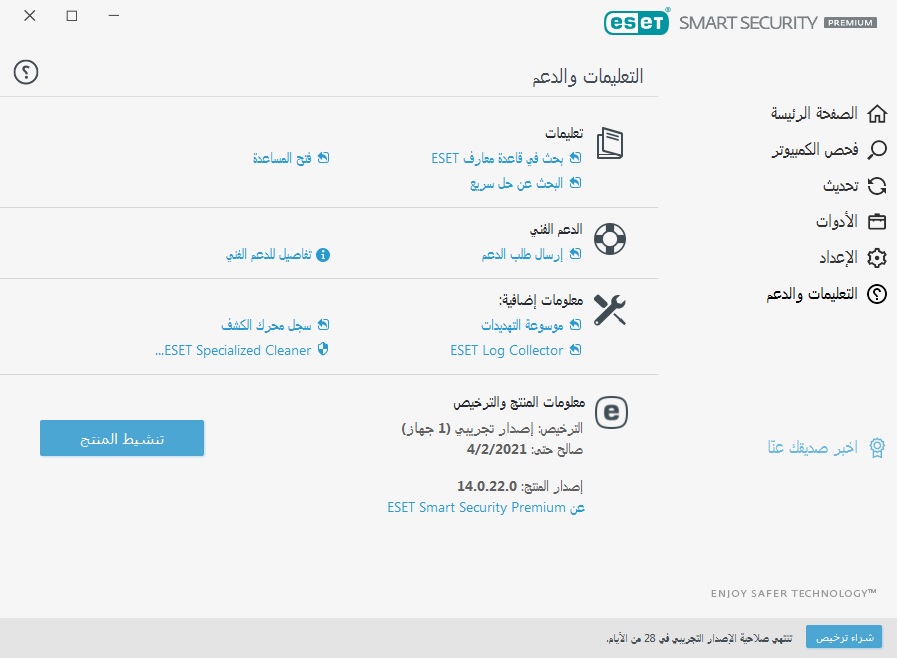Click the license line الترخيص: إصدار تجريبي
Screen dimensions: 897x658
coord(492,429)
